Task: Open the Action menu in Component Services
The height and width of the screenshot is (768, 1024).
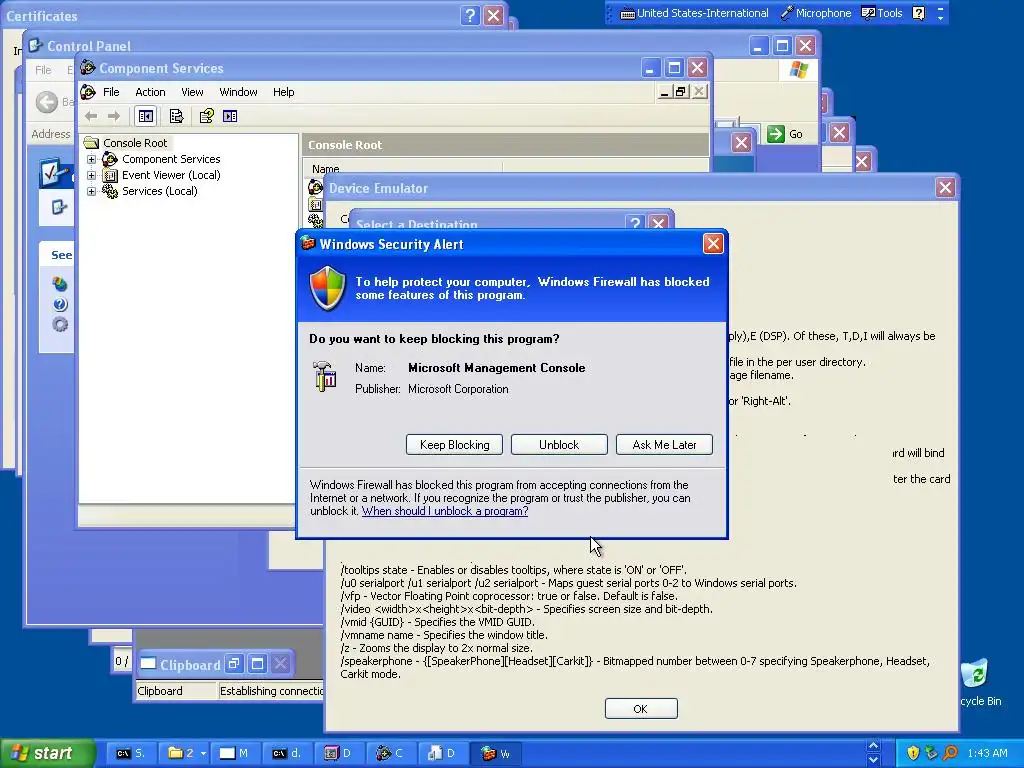Action: 150,92
